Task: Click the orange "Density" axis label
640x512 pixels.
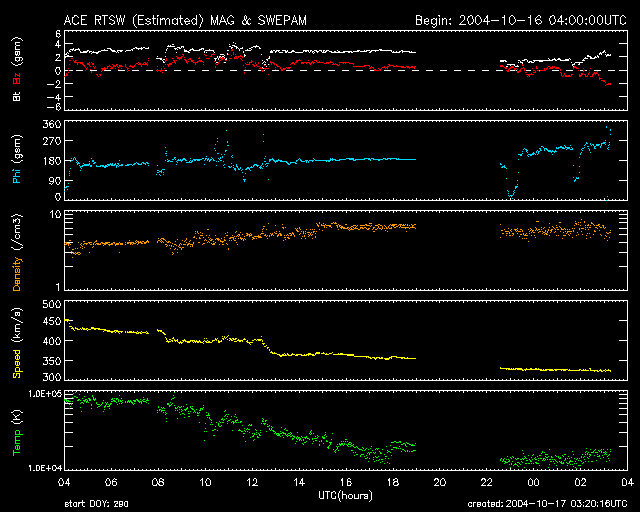Action: pos(17,273)
